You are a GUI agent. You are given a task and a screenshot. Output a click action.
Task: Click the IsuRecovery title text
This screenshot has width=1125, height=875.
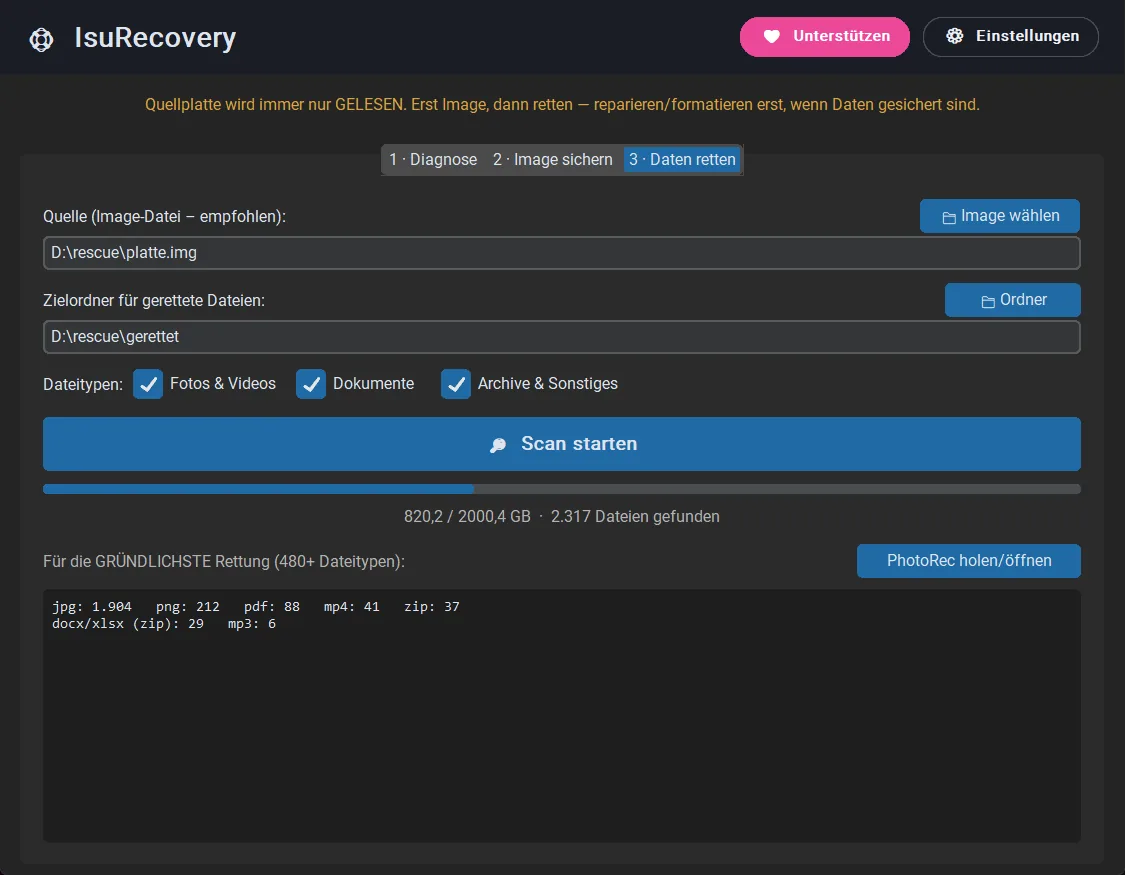pos(155,38)
